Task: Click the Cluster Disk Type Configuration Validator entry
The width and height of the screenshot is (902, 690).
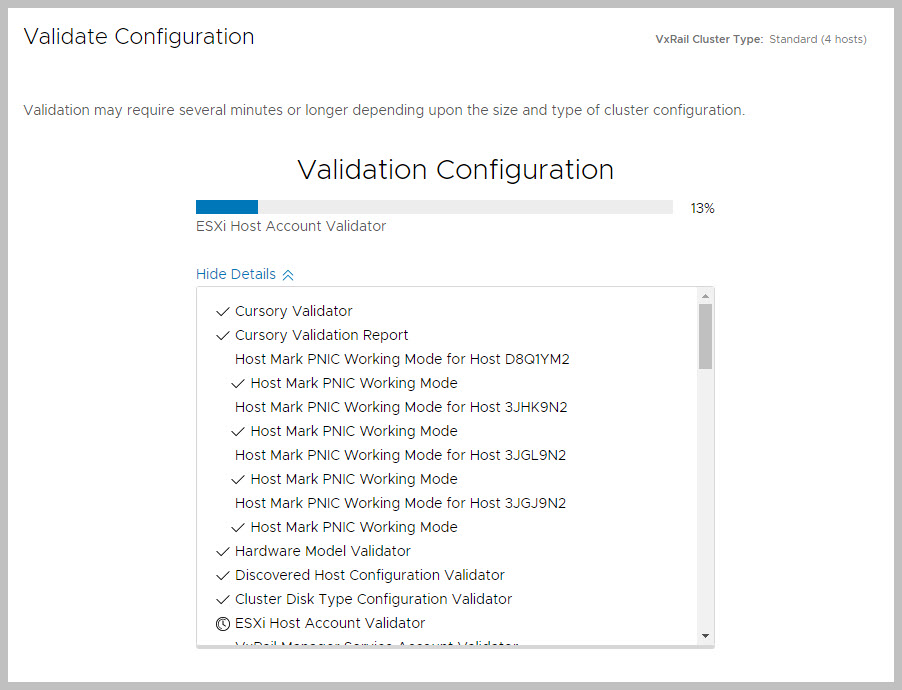Action: (373, 599)
